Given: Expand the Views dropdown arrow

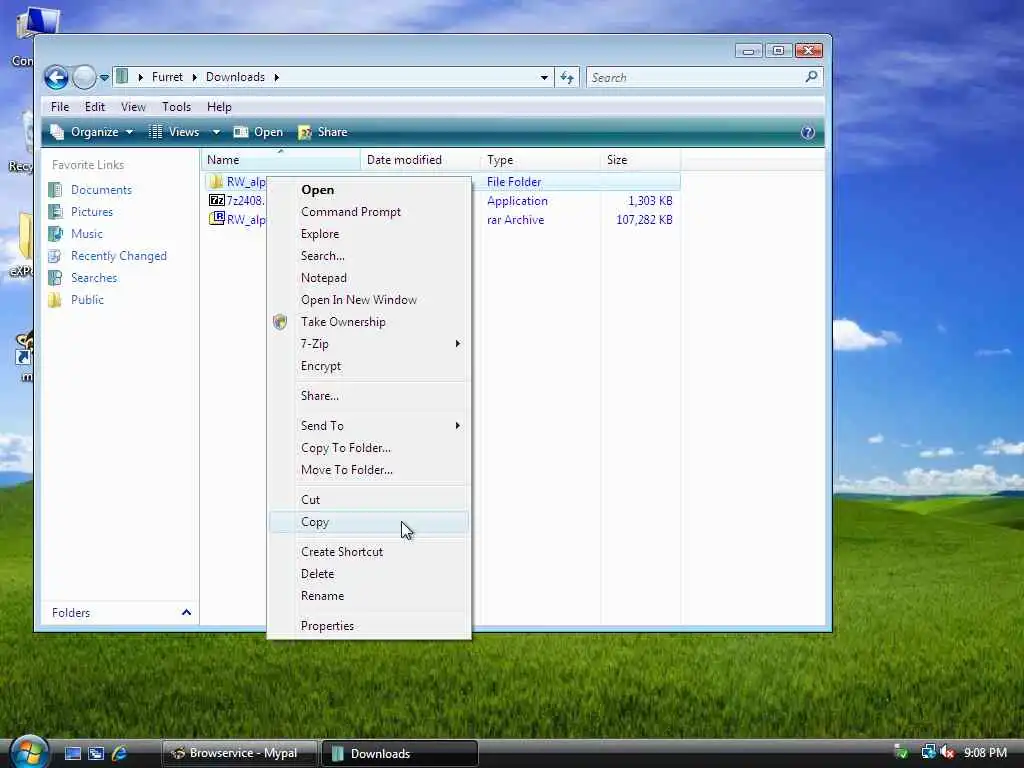Looking at the screenshot, I should pyautogui.click(x=216, y=132).
